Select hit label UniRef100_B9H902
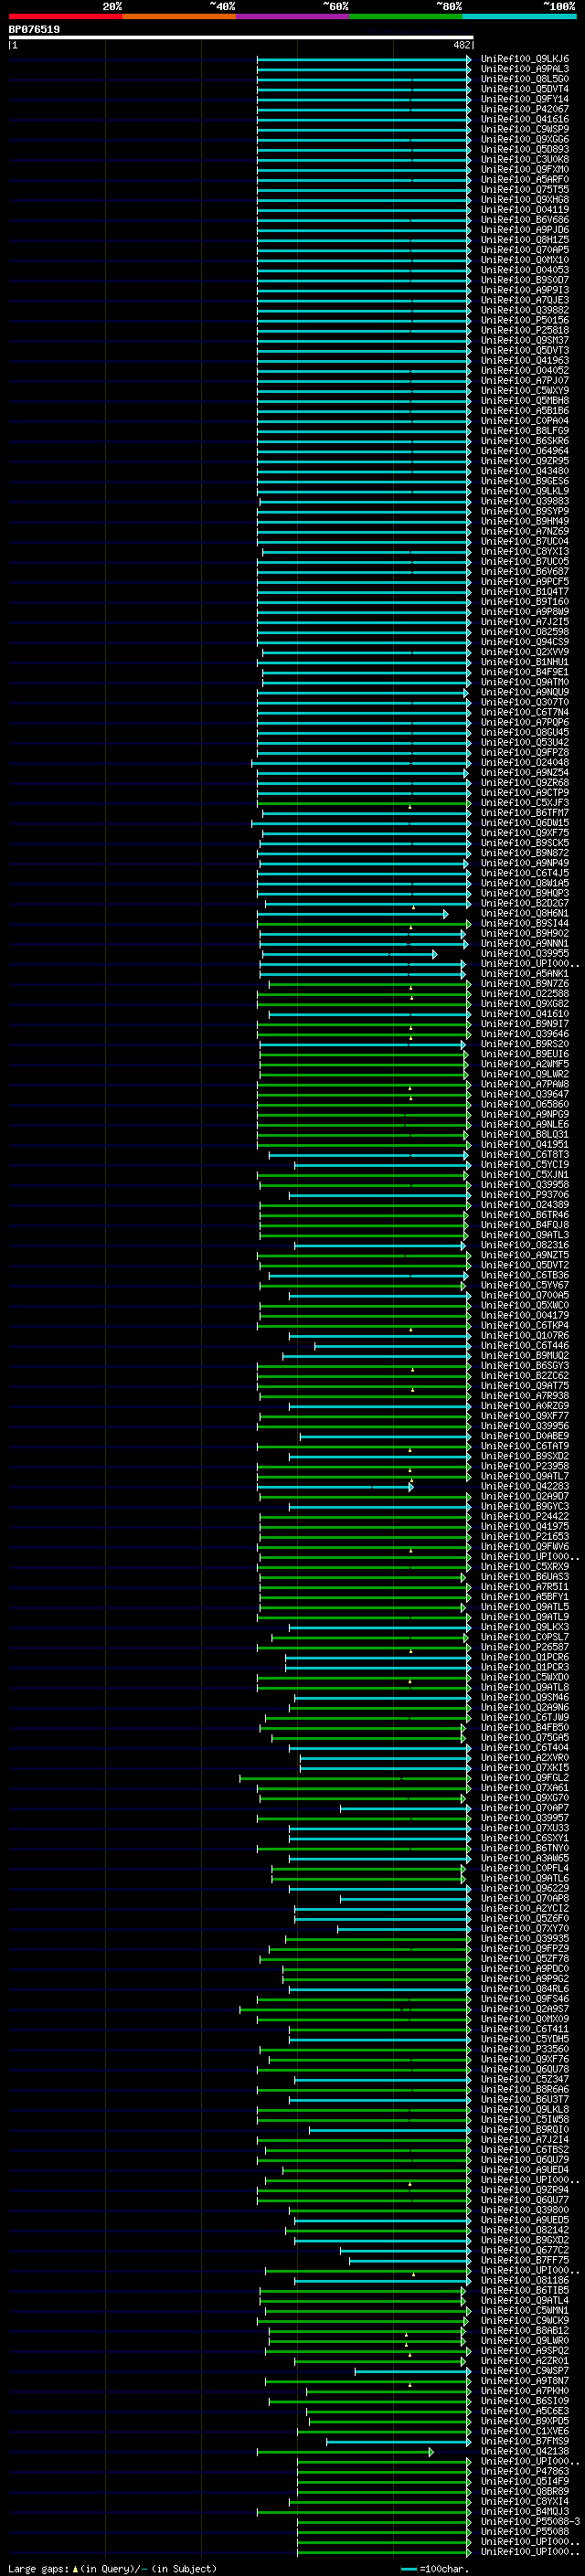Image resolution: width=585 pixels, height=2576 pixels. [525, 934]
